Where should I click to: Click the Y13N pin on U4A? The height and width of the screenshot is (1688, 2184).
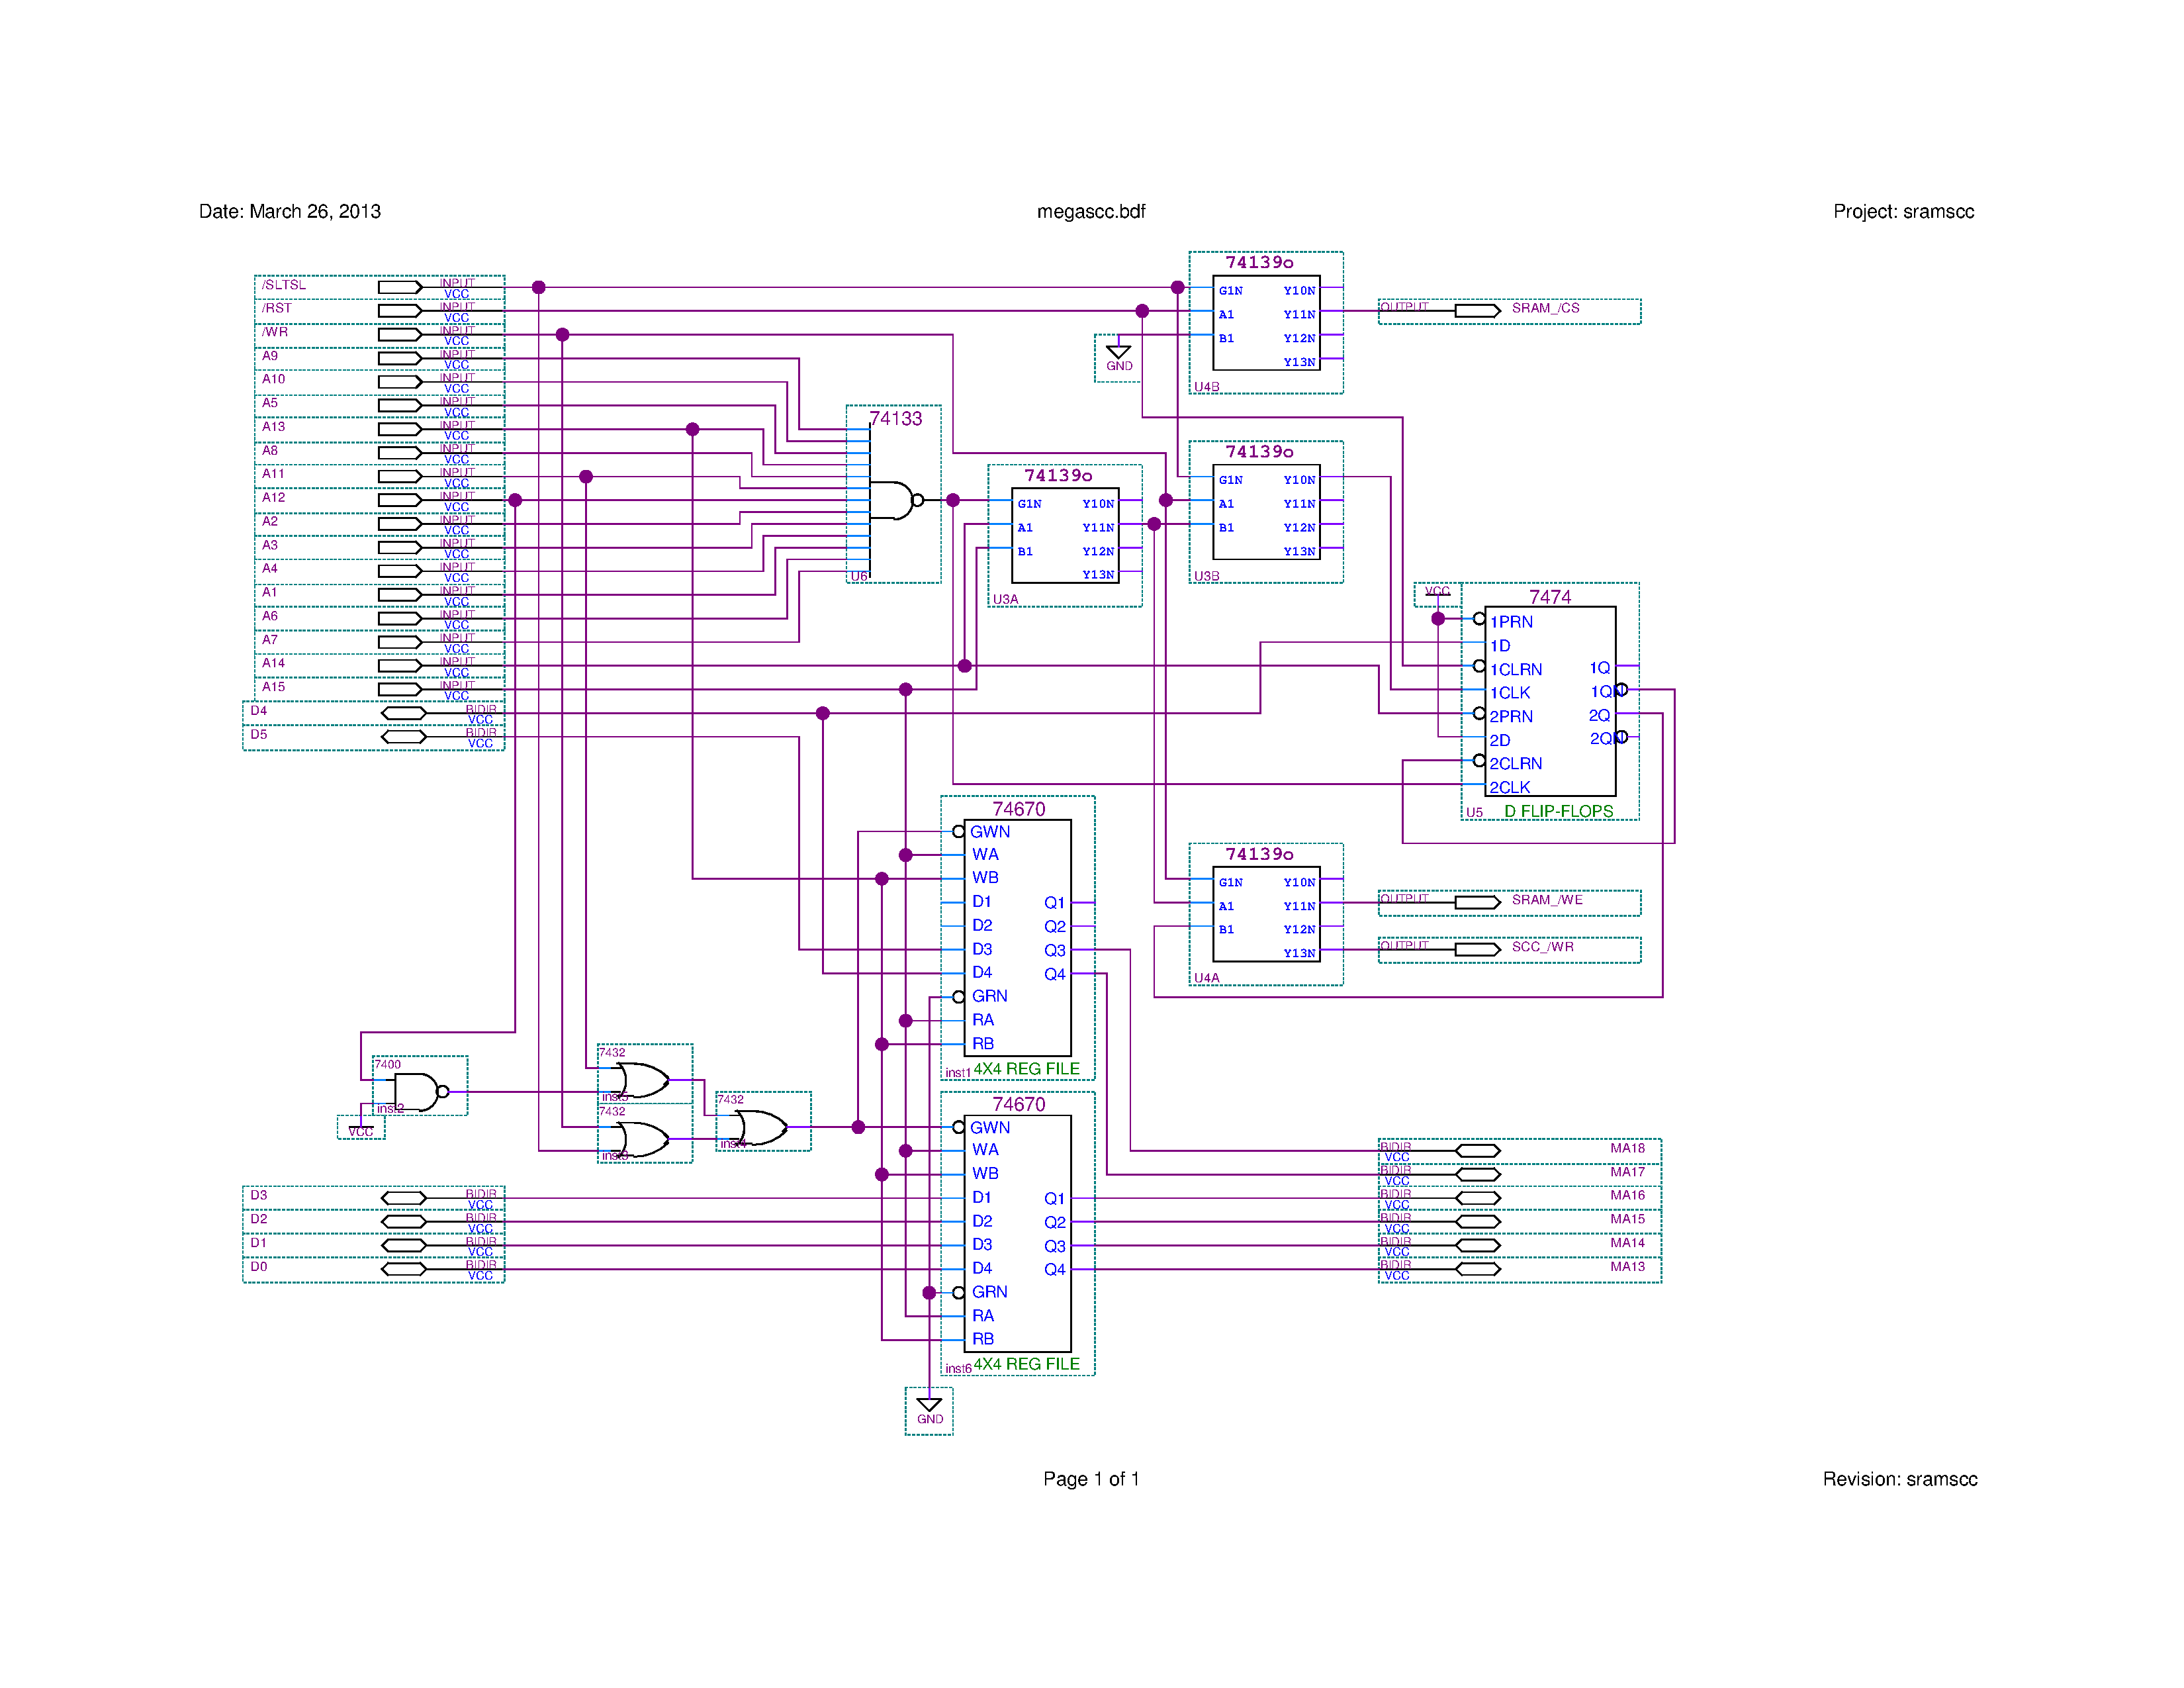click(1299, 954)
